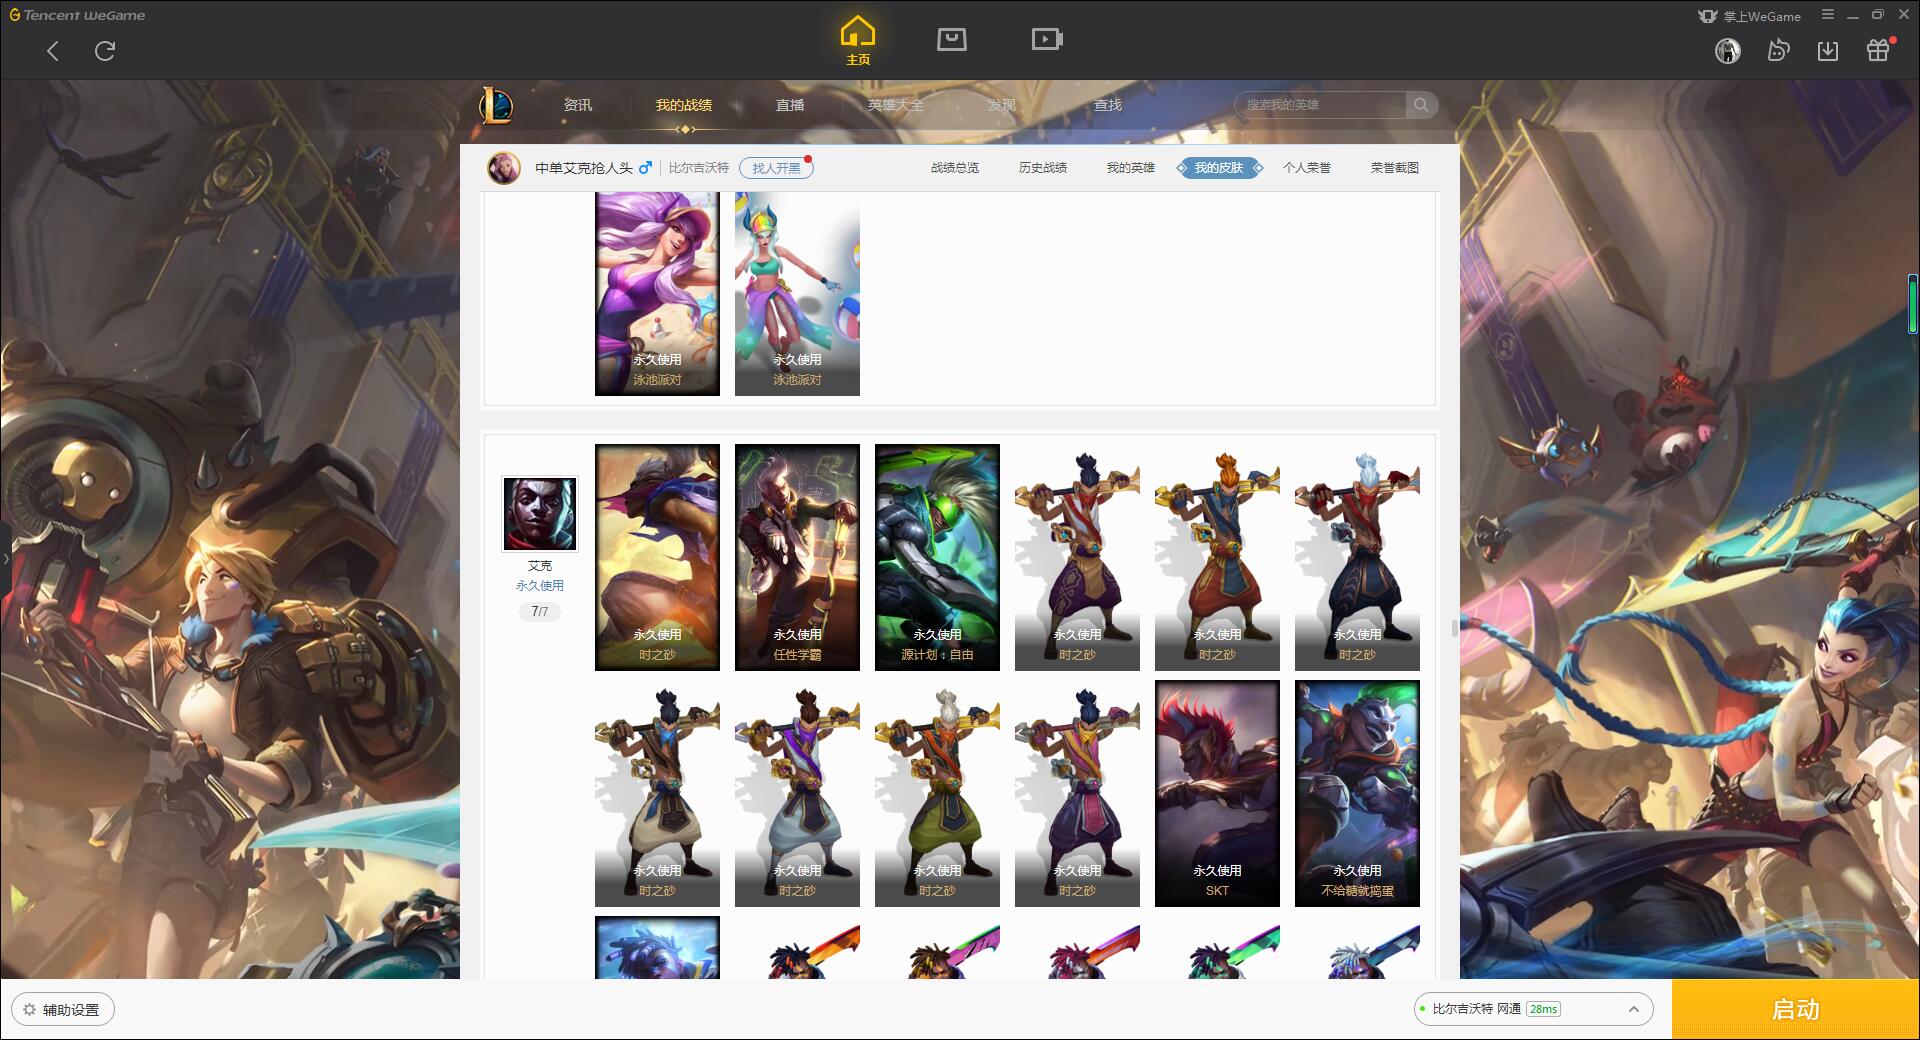The image size is (1920, 1040).
Task: Open the flame mascot friends icon
Action: [x=1778, y=50]
